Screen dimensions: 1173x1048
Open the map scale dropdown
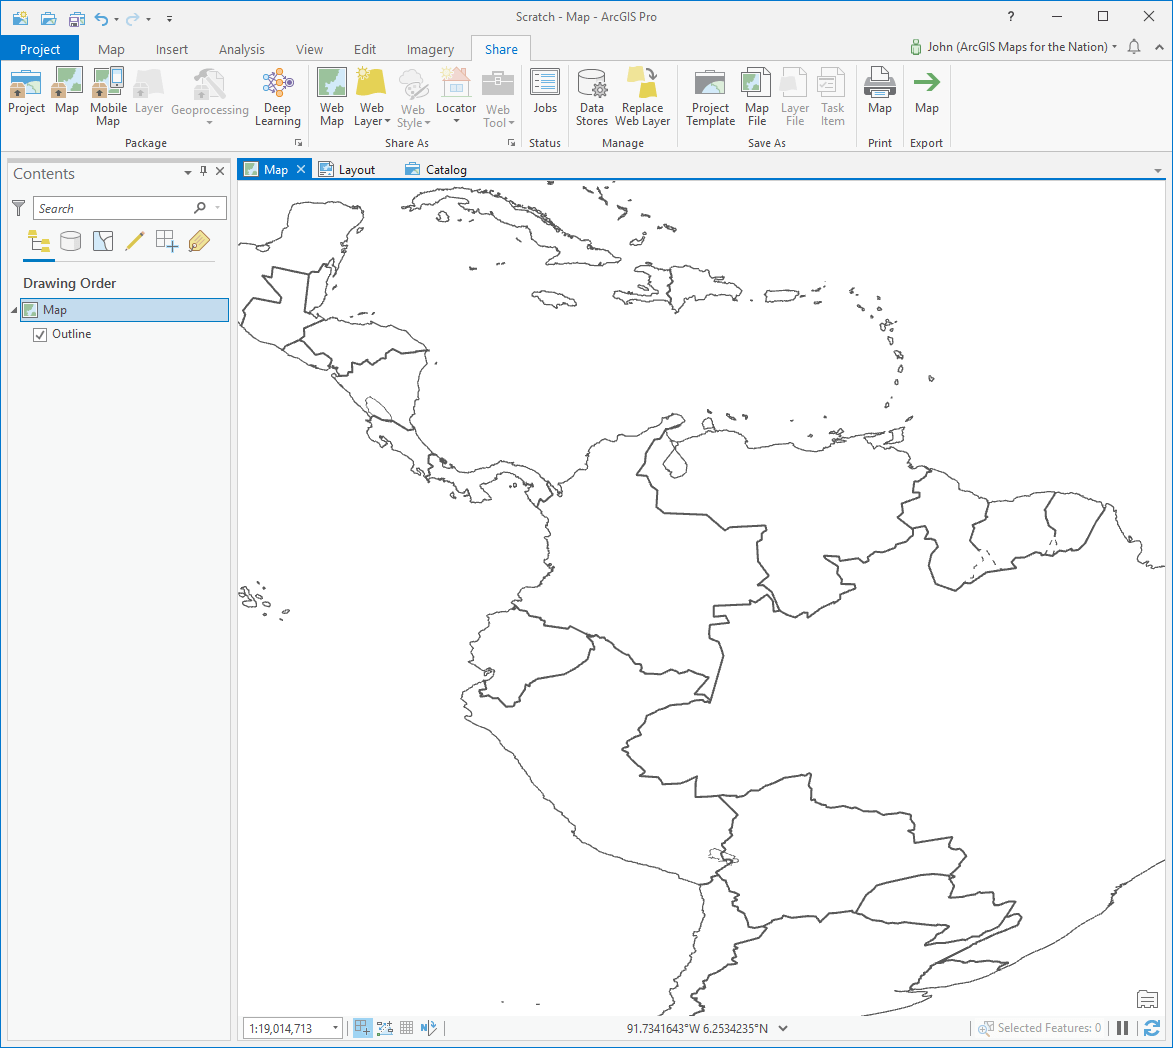[x=335, y=1028]
